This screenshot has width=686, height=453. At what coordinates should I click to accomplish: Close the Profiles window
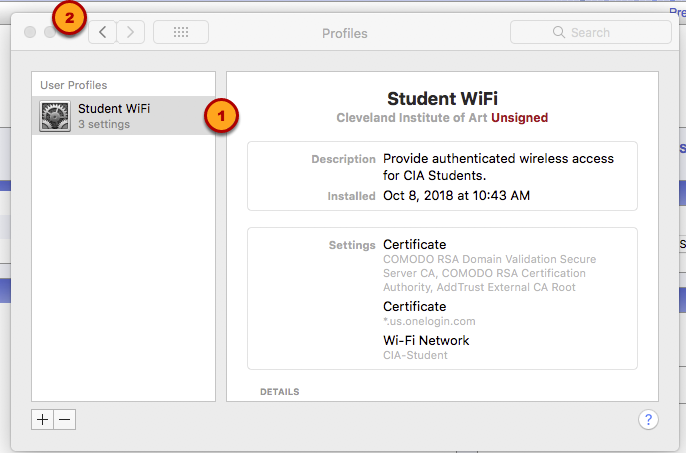(x=30, y=32)
